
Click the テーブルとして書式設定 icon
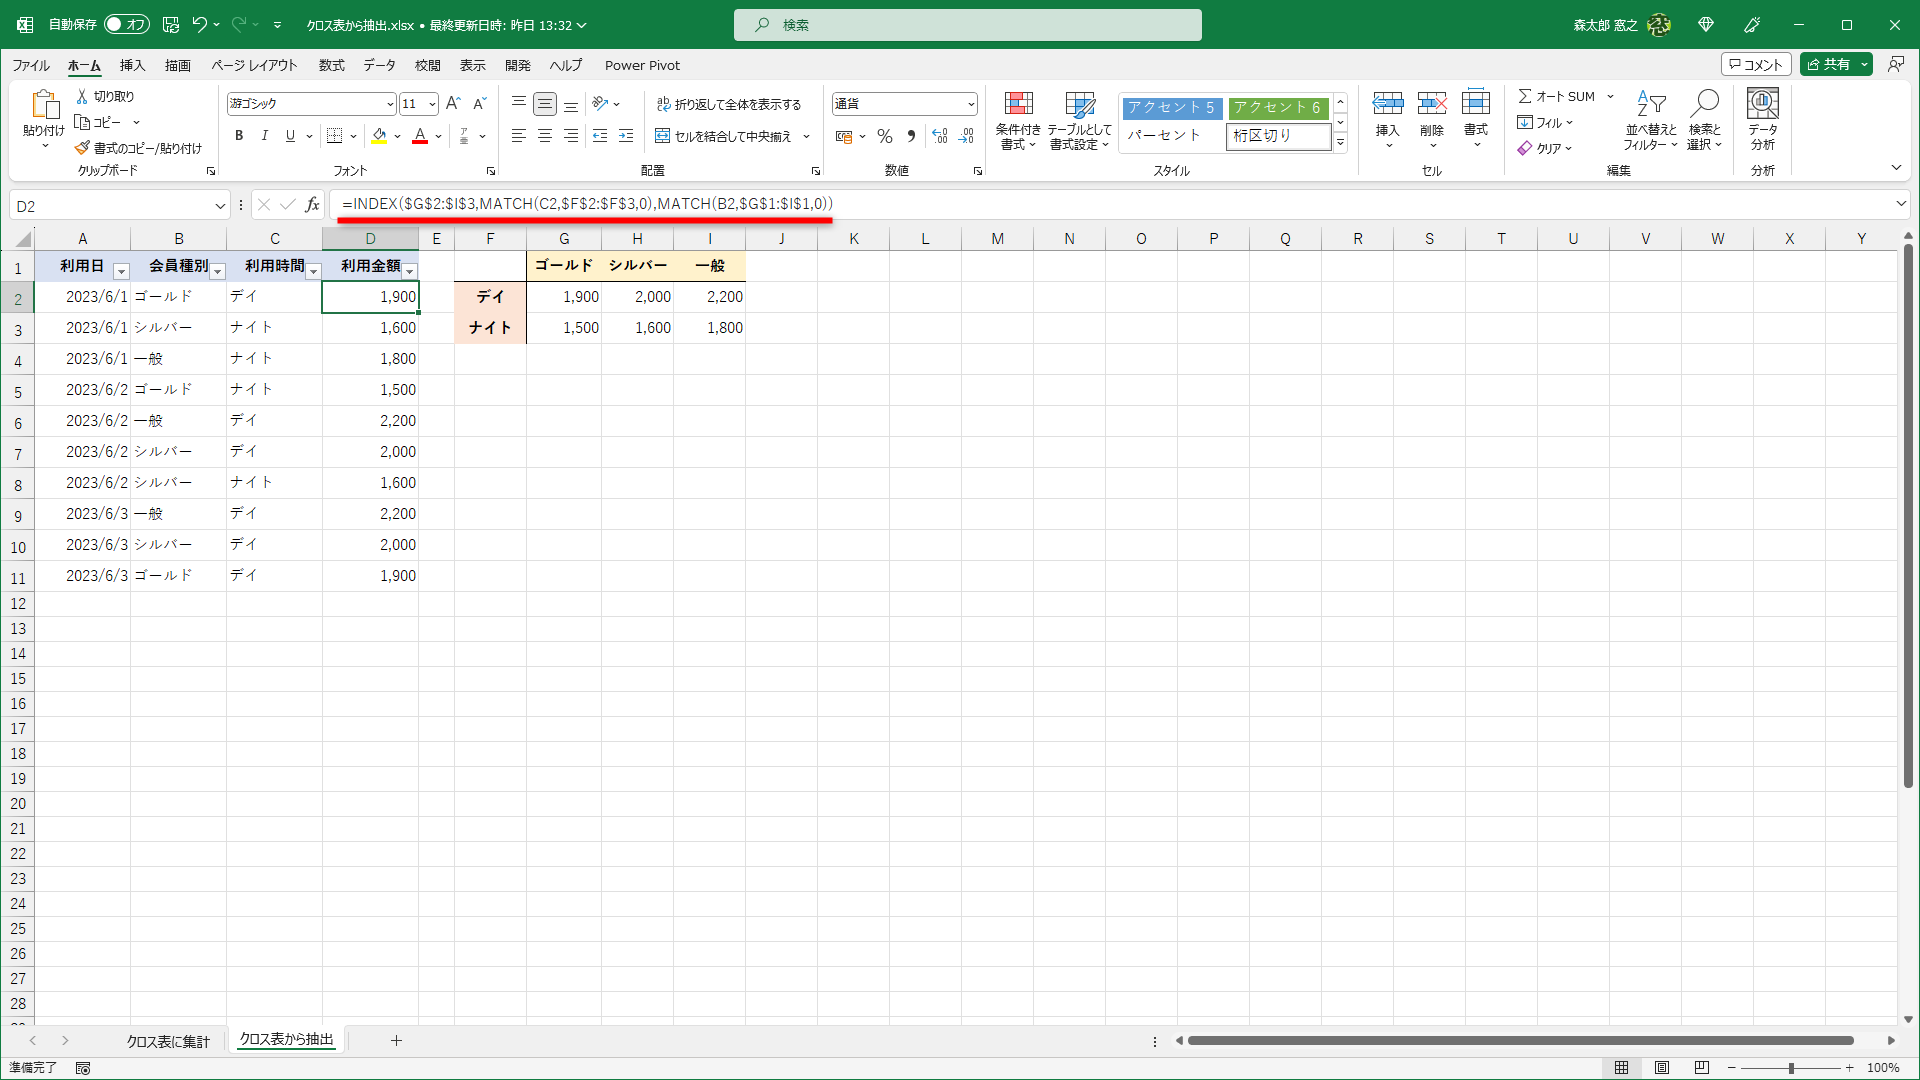1080,118
